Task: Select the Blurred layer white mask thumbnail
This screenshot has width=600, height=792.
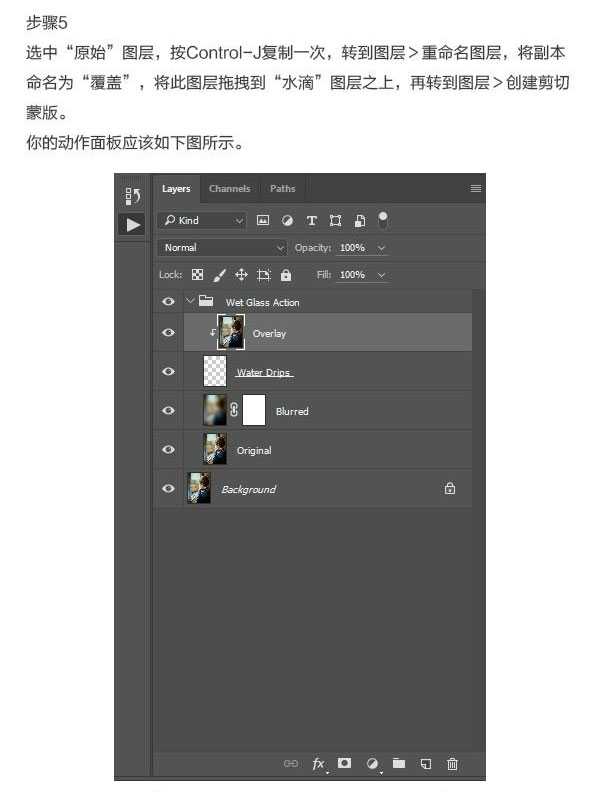Action: pos(254,410)
